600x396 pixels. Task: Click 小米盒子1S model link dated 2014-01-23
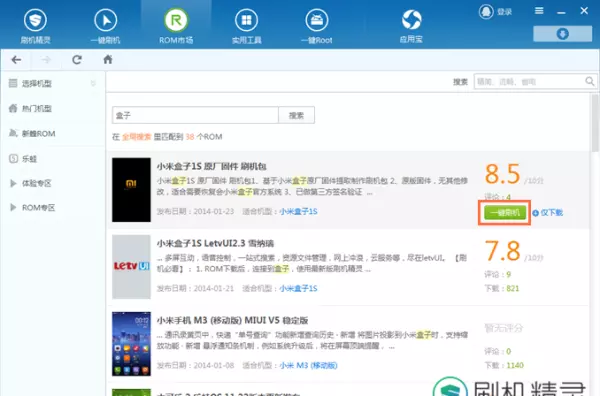click(x=298, y=212)
